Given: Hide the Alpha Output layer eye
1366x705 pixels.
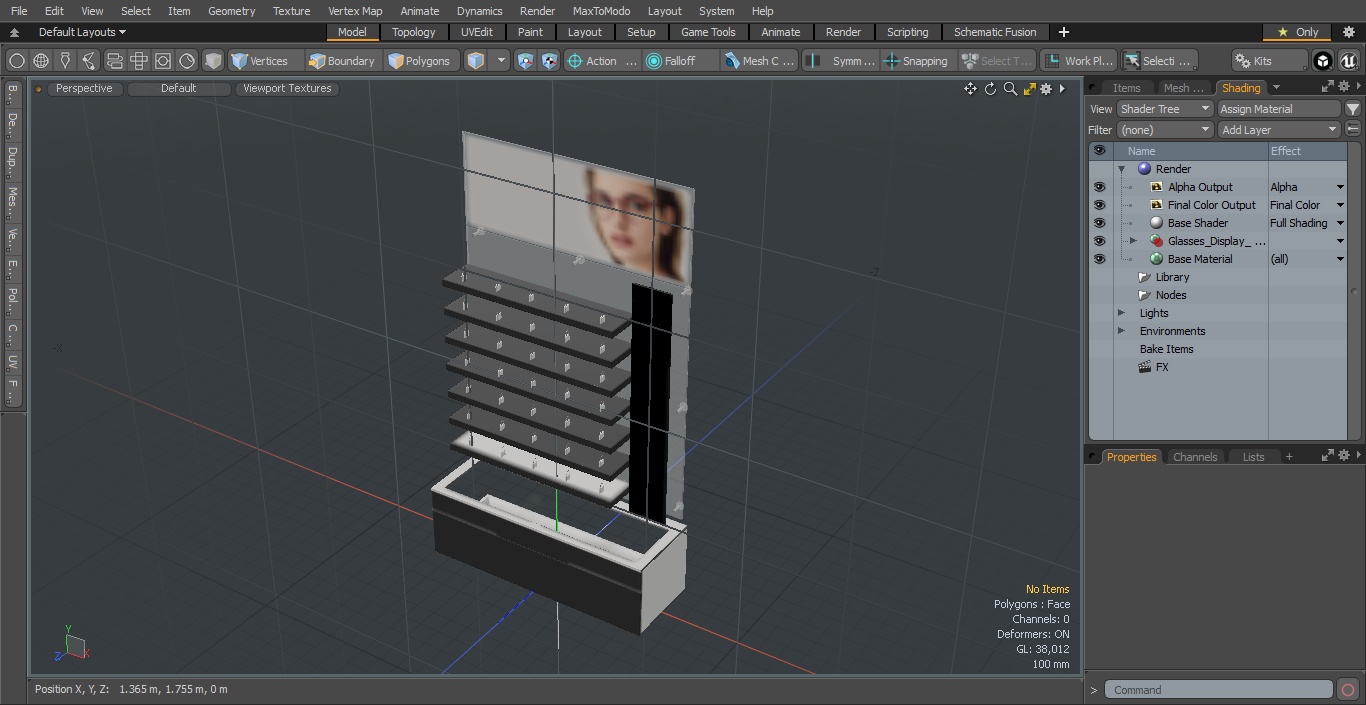Looking at the screenshot, I should pyautogui.click(x=1100, y=187).
